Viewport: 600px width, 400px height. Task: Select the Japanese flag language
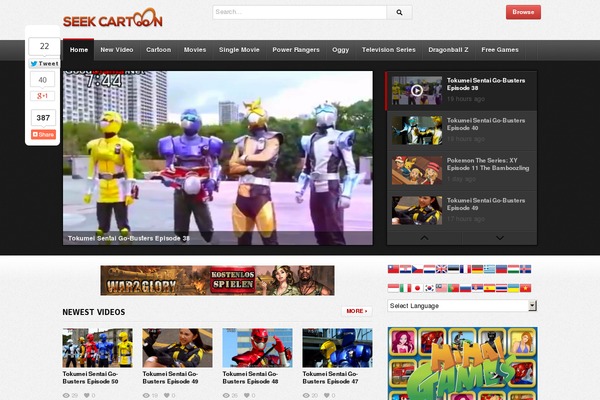pyautogui.click(x=417, y=288)
